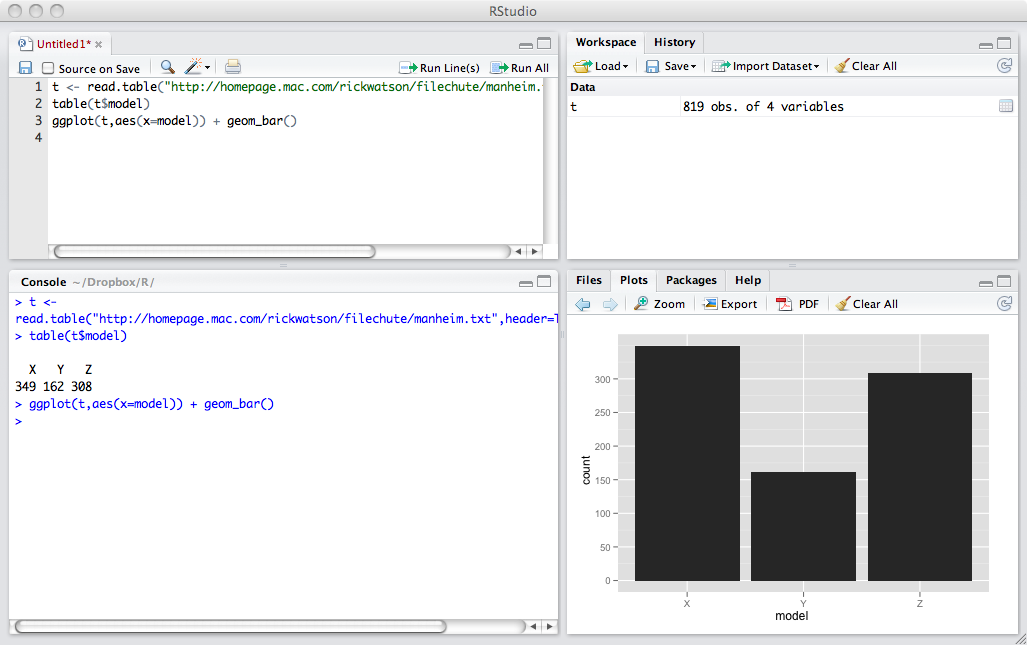The image size is (1027, 645).
Task: Open the Import Dataset dropdown
Action: (765, 66)
